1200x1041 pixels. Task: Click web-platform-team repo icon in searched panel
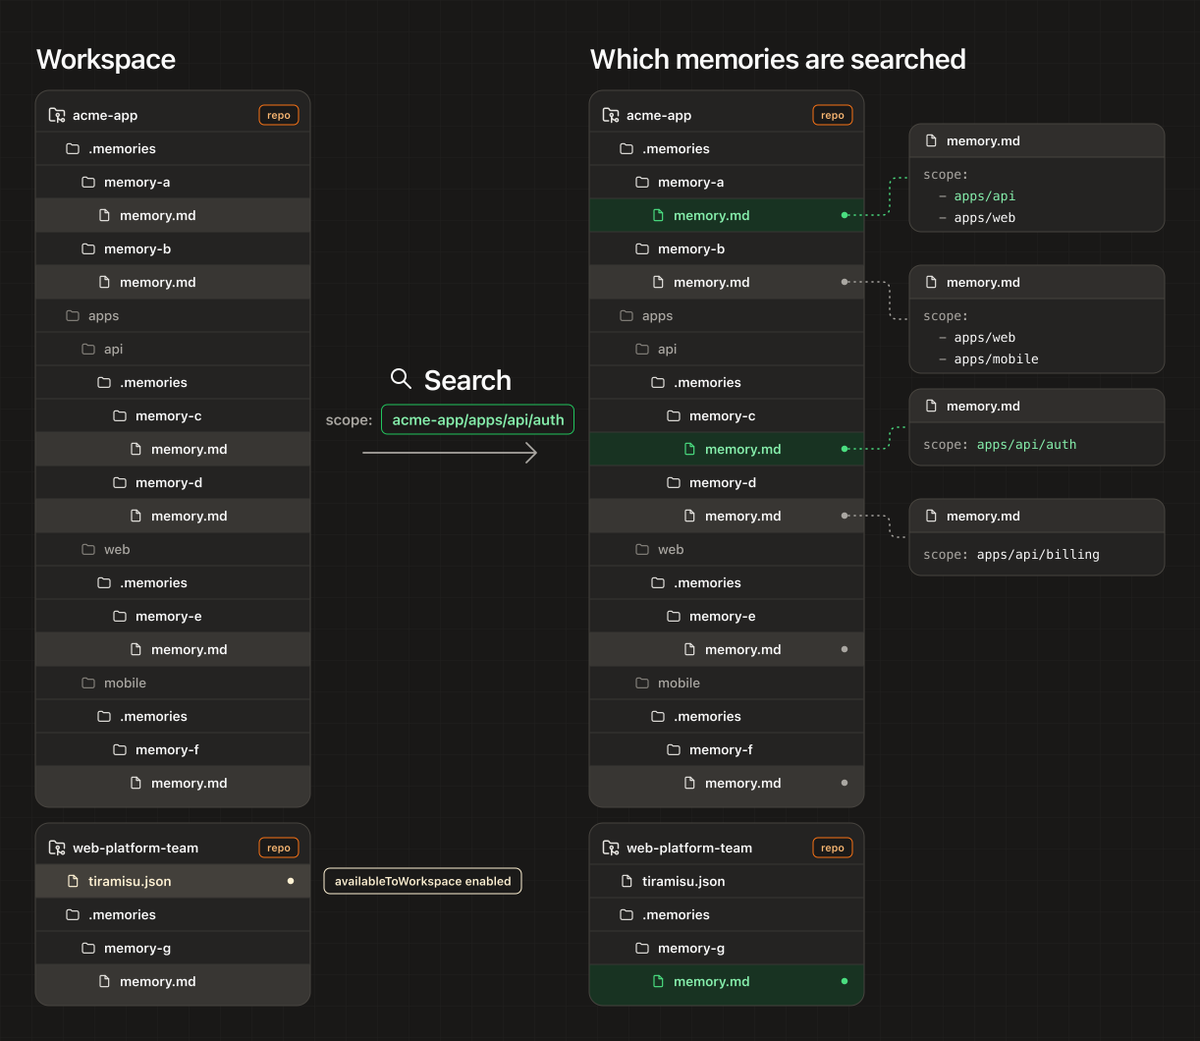(611, 847)
